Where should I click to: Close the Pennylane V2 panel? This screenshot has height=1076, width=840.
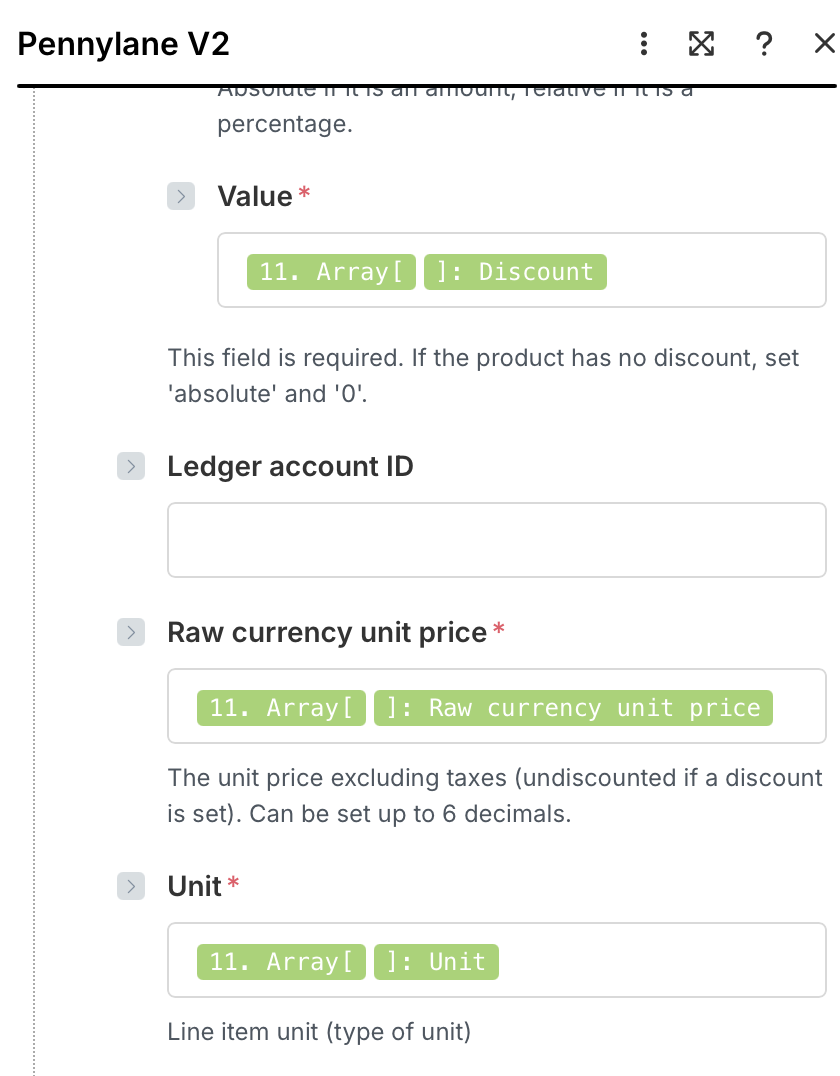pyautogui.click(x=824, y=44)
